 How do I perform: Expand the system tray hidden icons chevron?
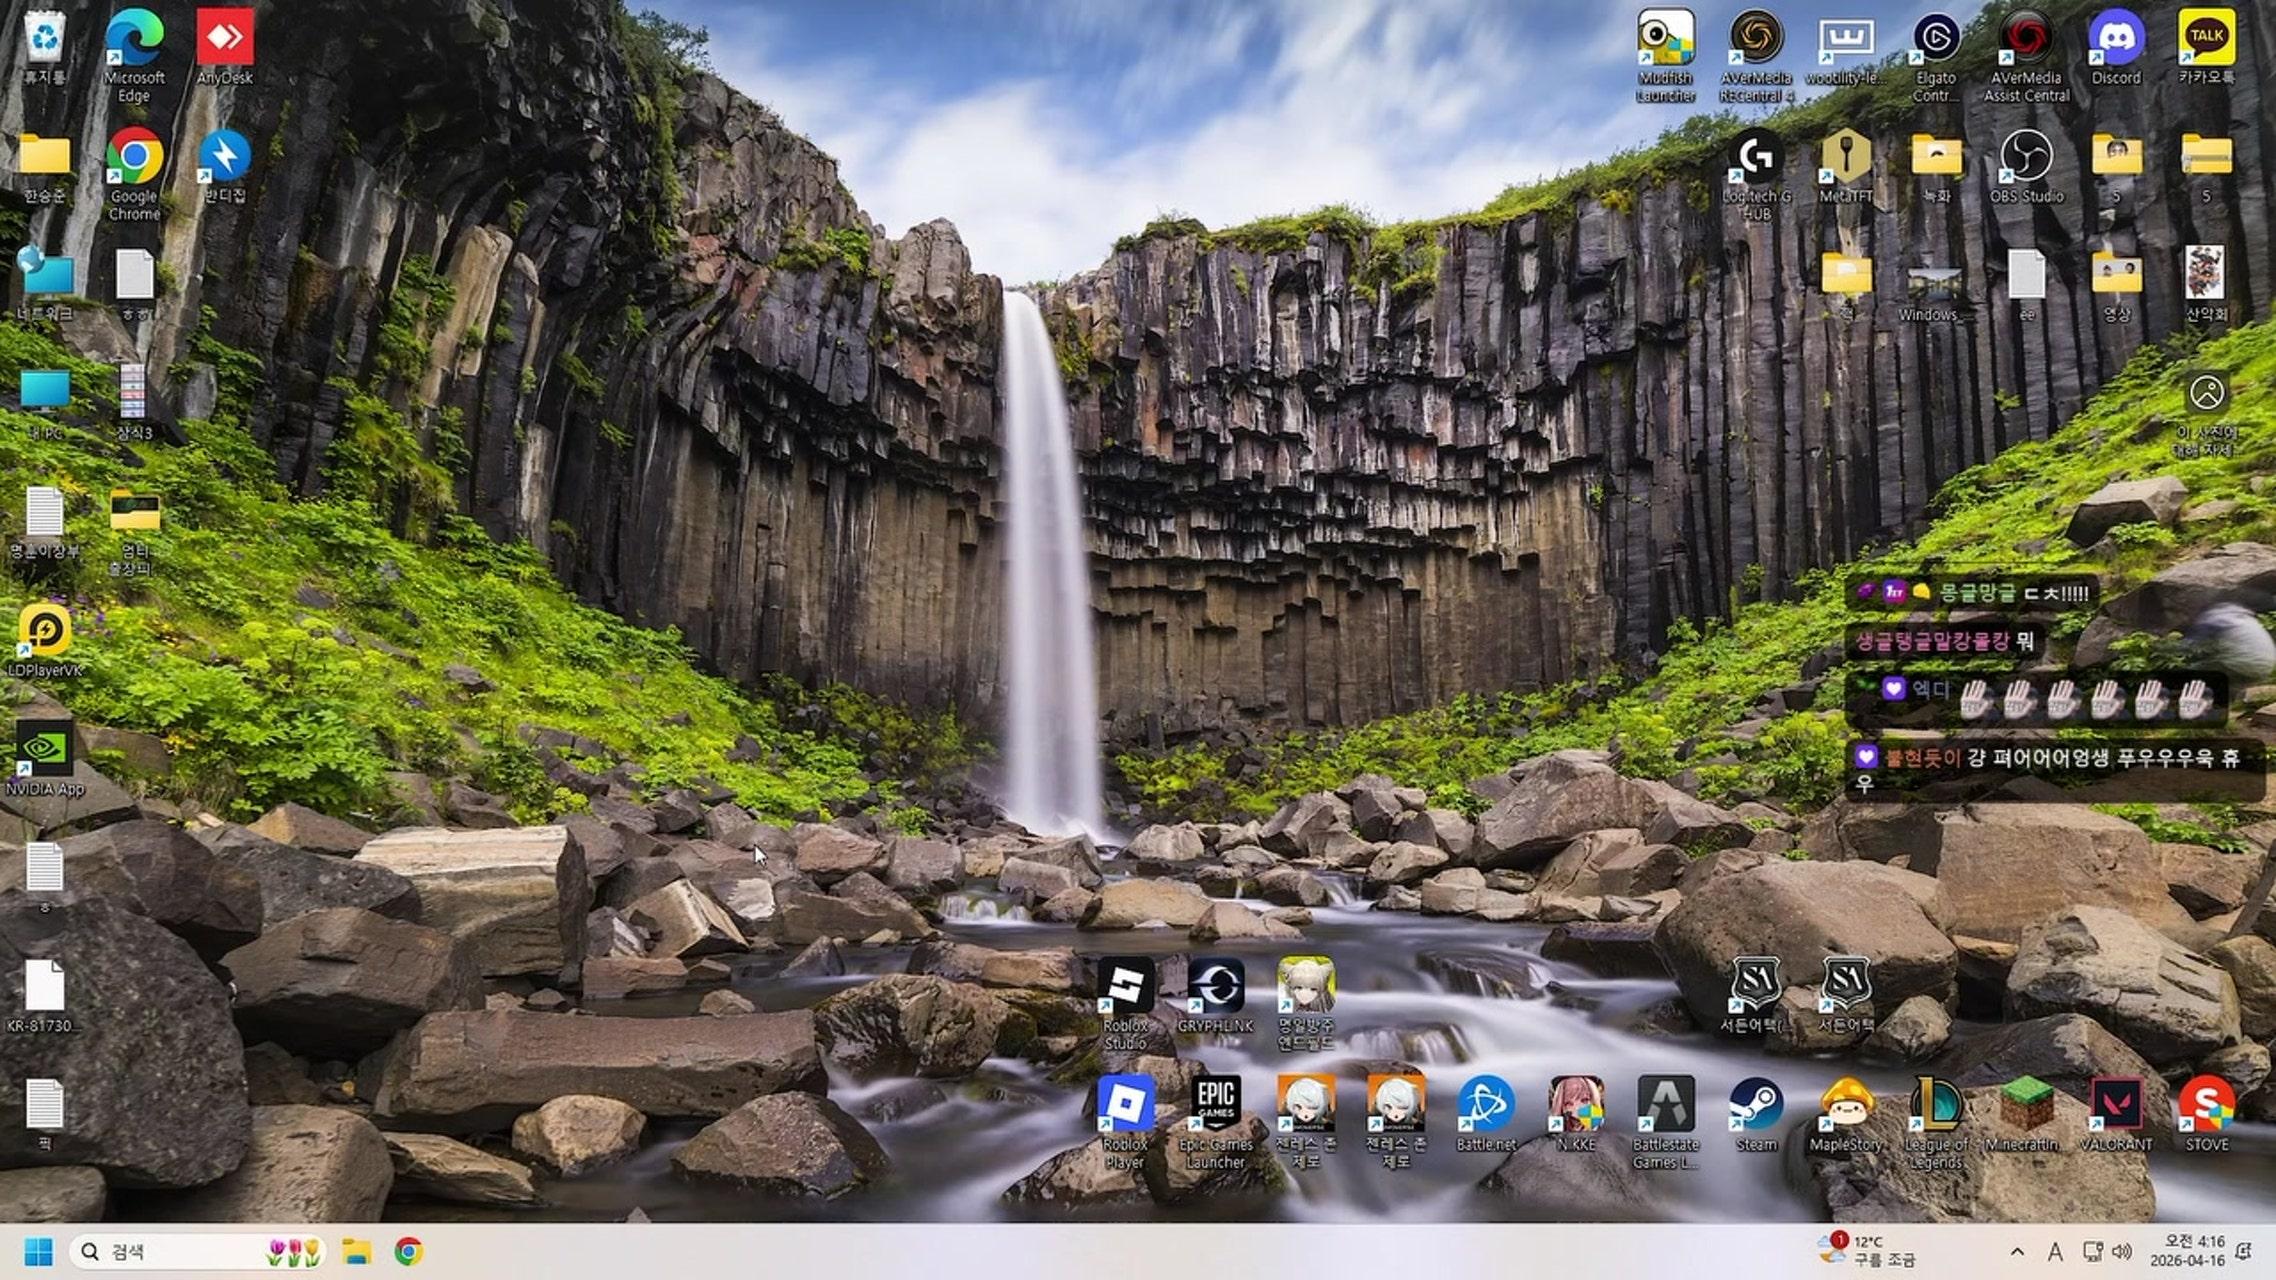2017,1252
